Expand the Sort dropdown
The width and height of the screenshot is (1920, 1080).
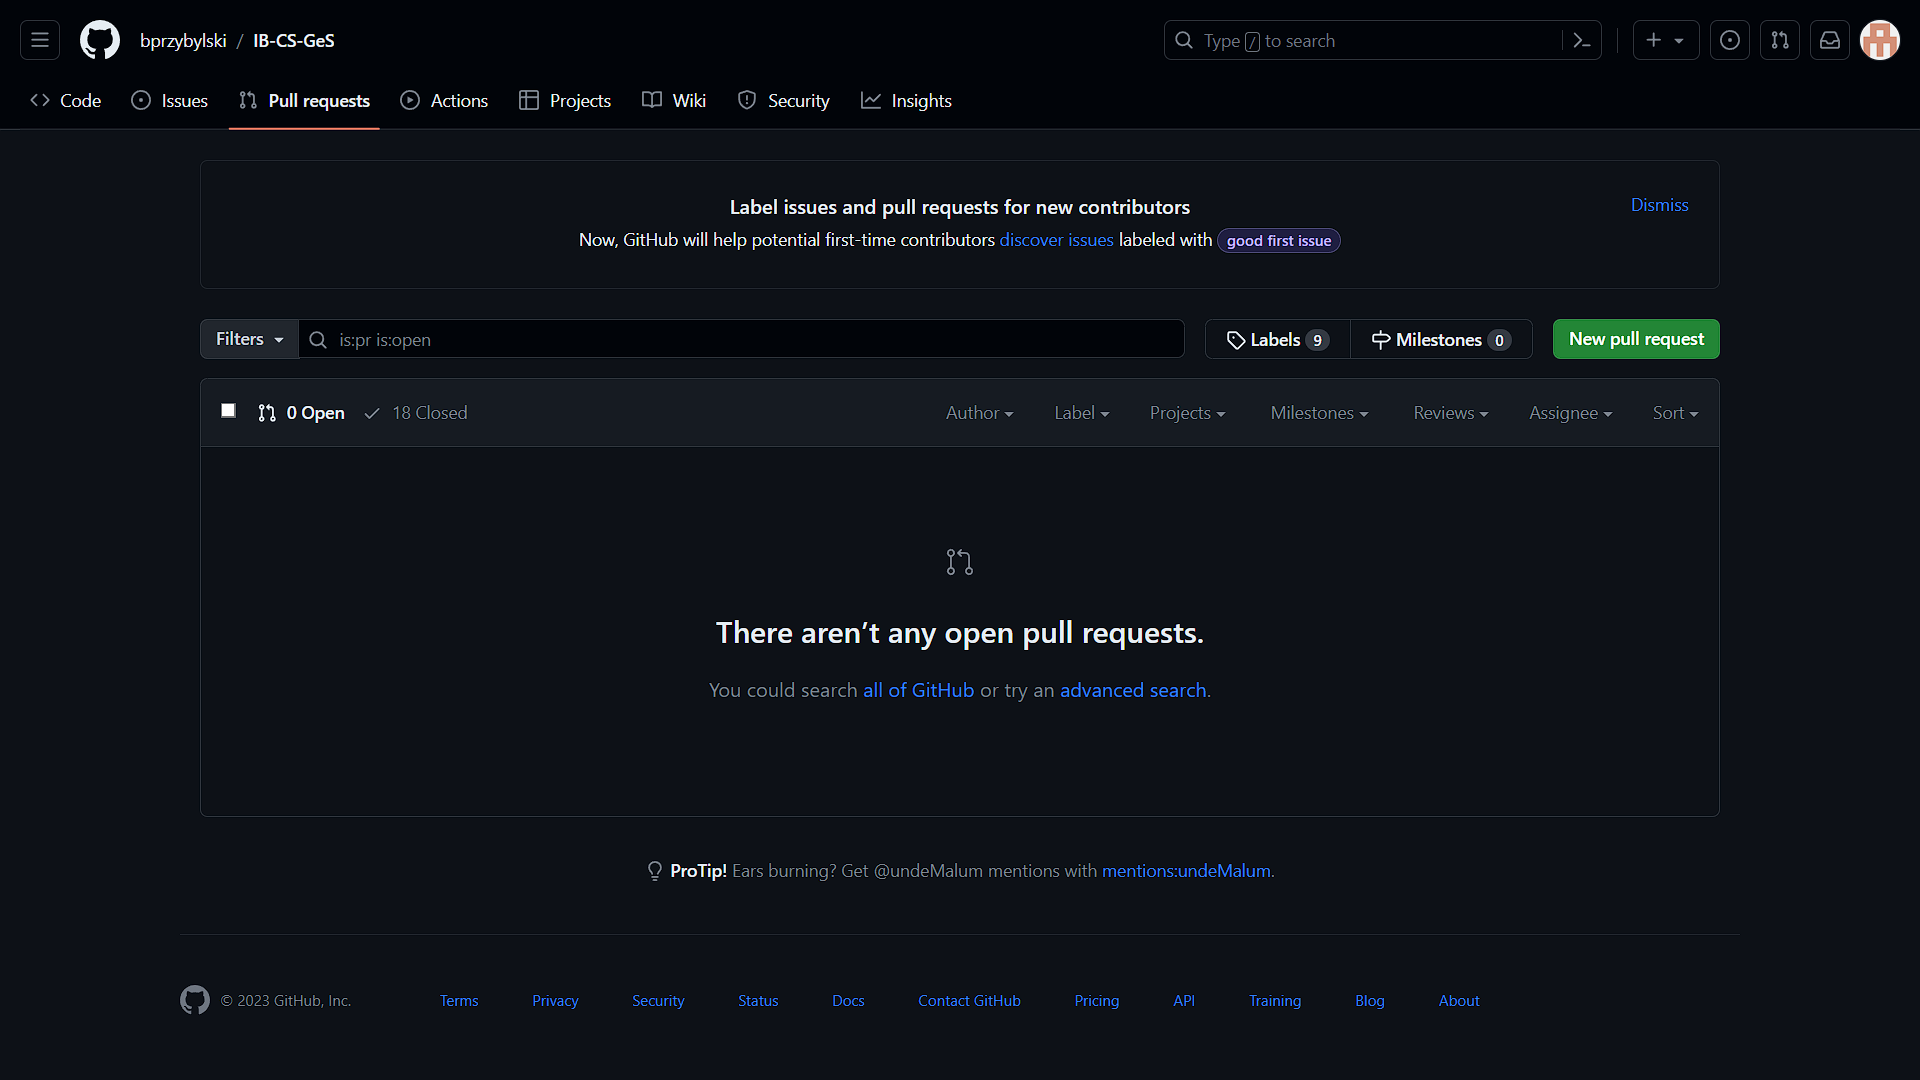click(1675, 413)
